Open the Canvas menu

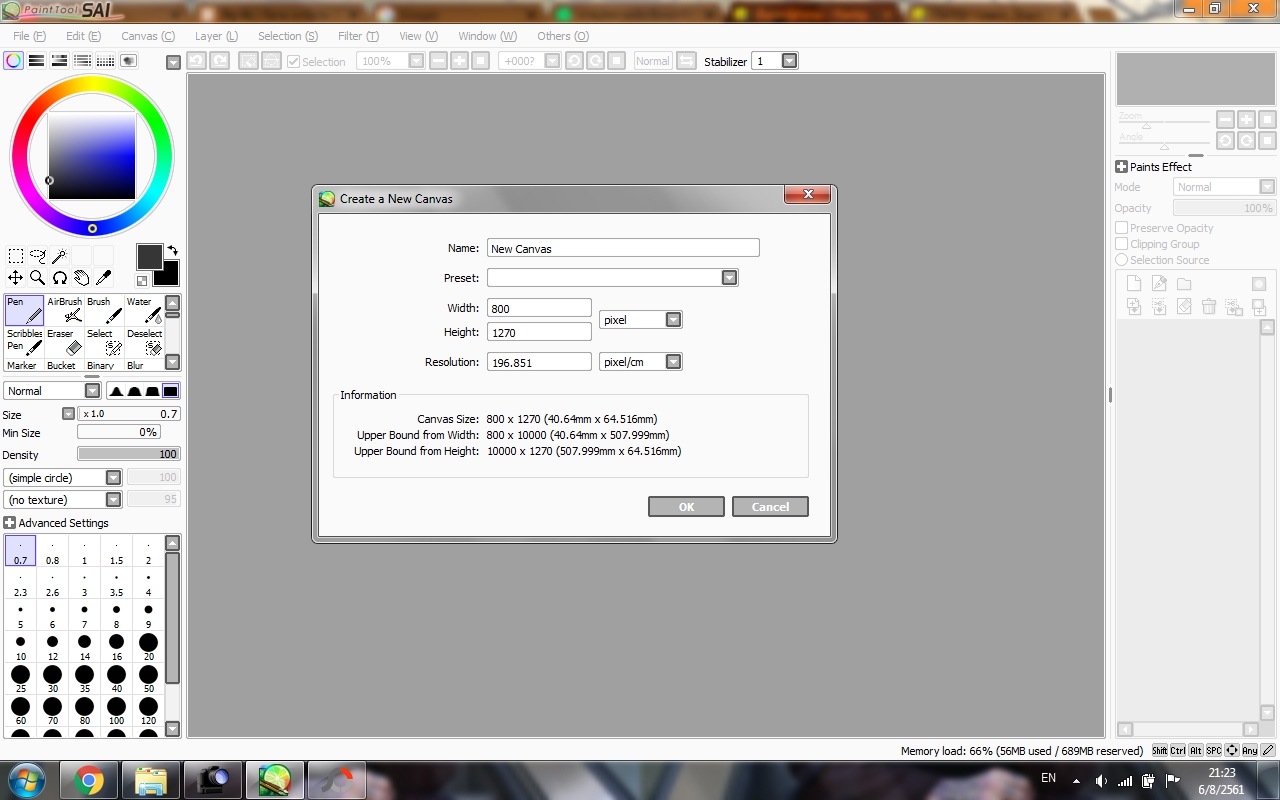148,36
